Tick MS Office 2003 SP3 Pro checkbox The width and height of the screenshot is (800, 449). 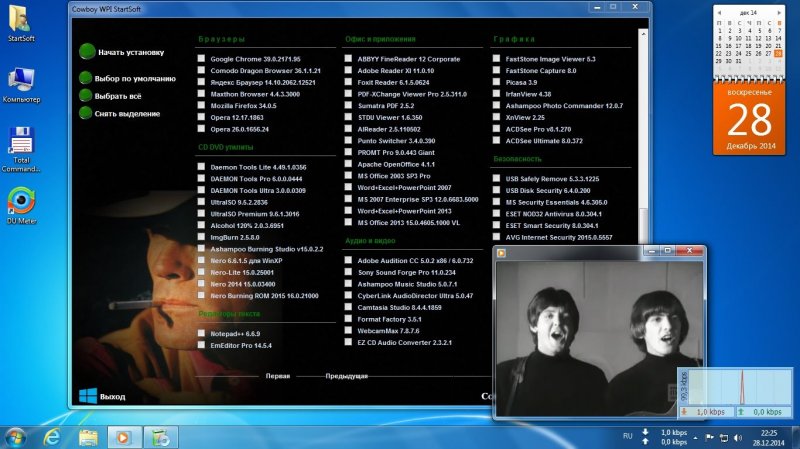pos(348,175)
